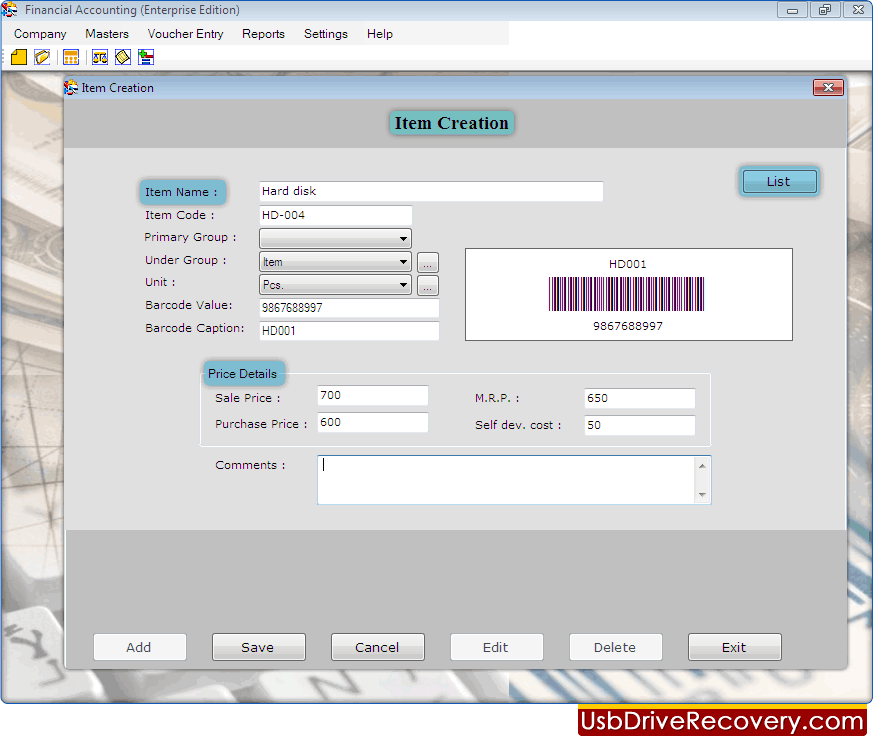Click the Exit button

(735, 647)
